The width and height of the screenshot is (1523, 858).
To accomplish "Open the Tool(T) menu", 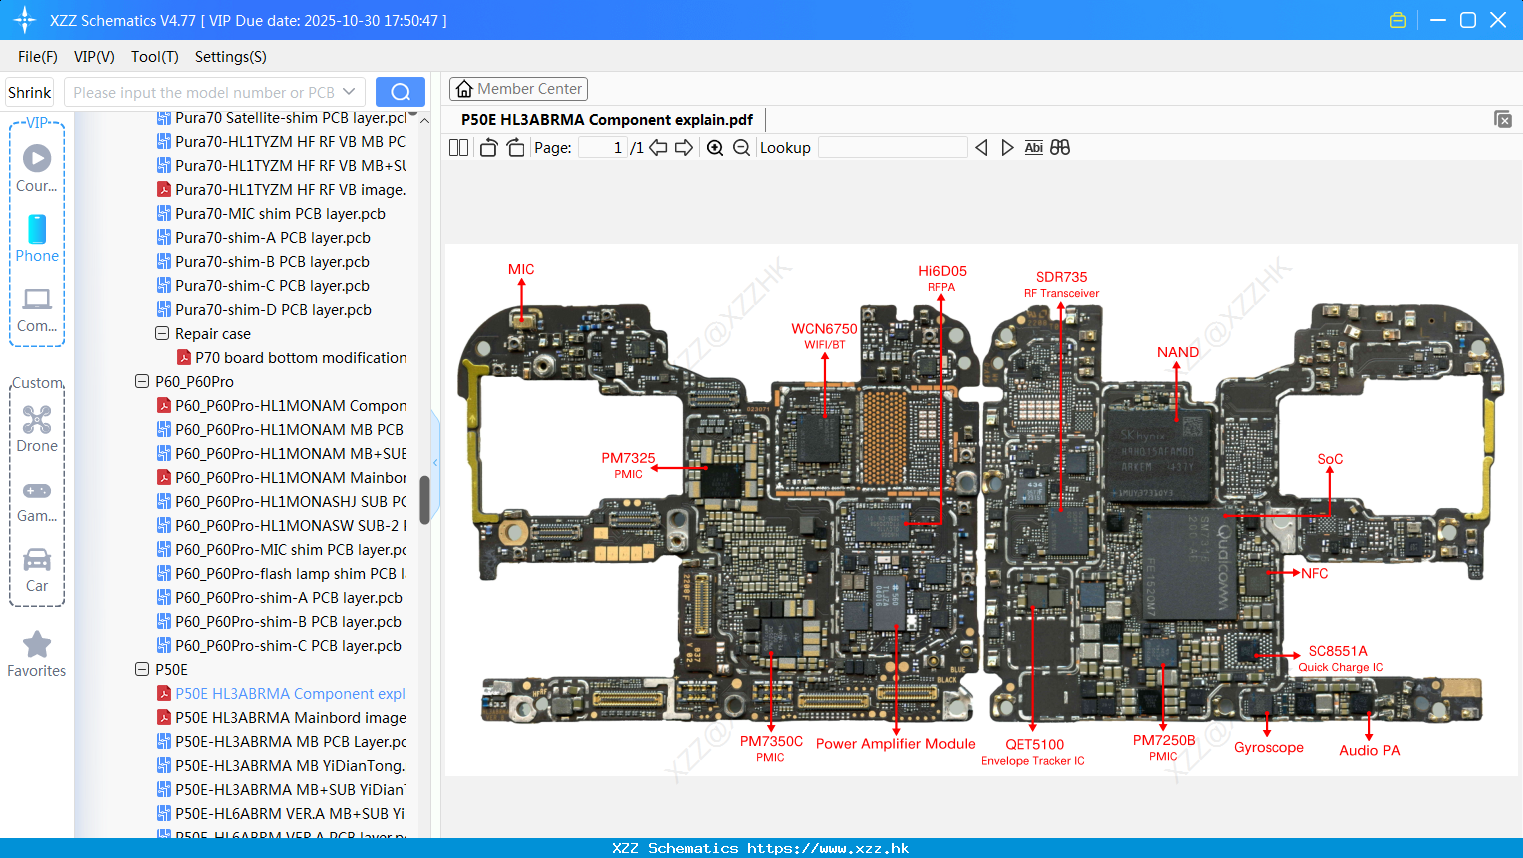I will pyautogui.click(x=155, y=57).
